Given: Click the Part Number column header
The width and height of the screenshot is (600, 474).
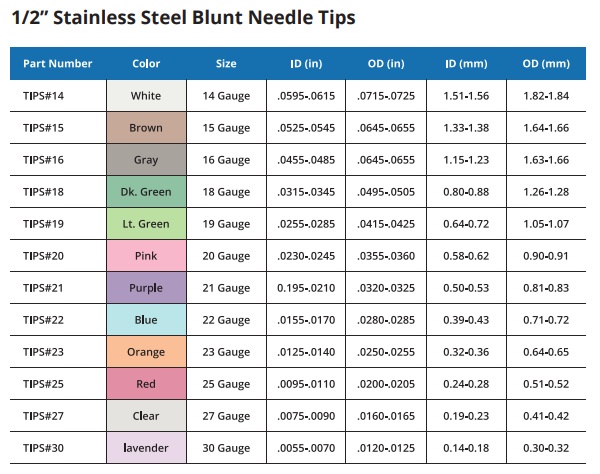Looking at the screenshot, I should coord(57,64).
